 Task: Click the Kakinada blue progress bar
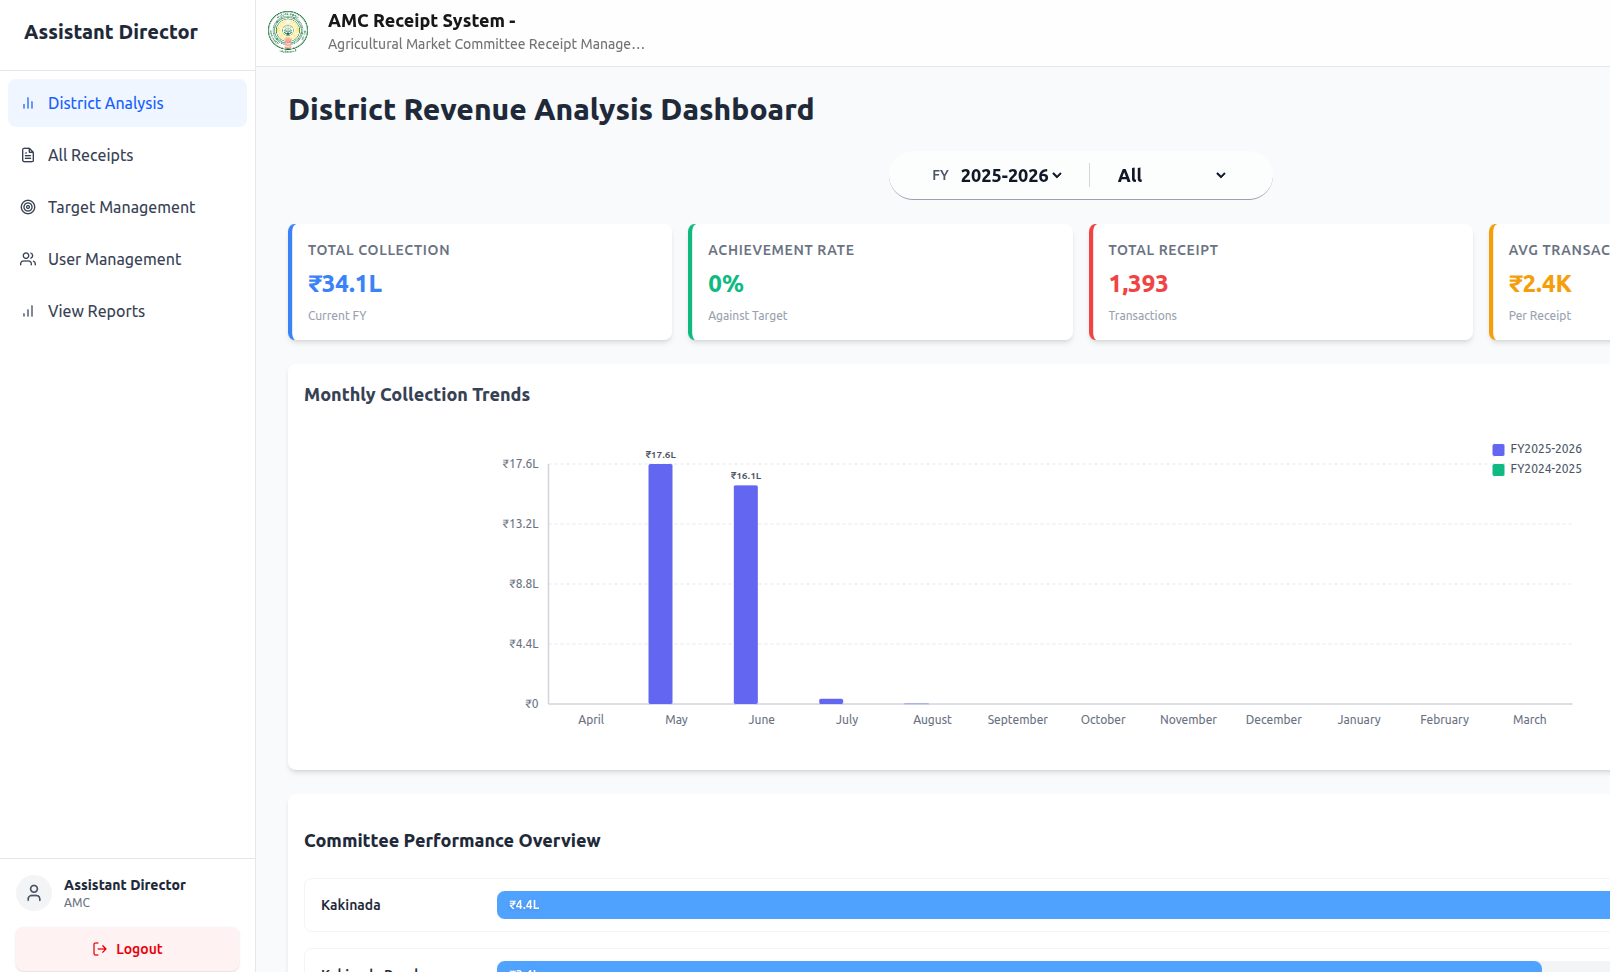pyautogui.click(x=1050, y=905)
